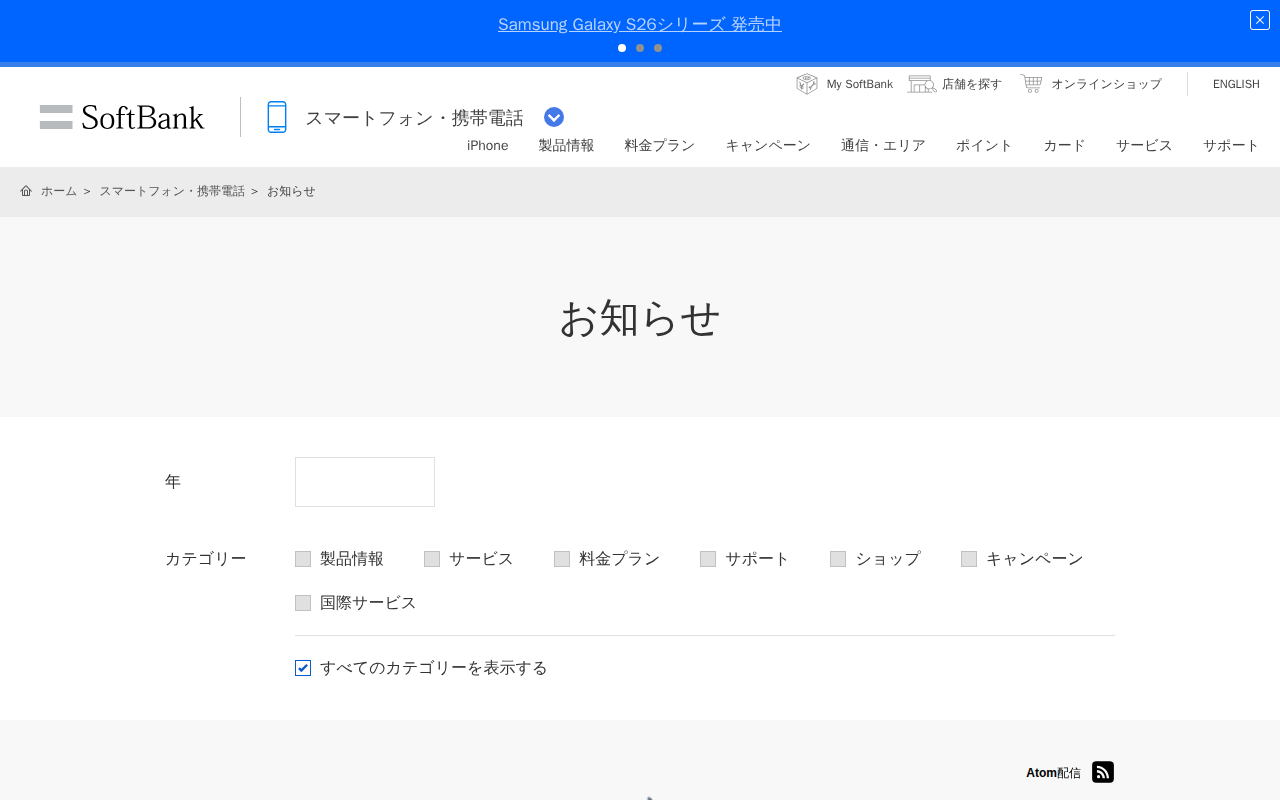Open the サポート menu item

tap(1231, 146)
